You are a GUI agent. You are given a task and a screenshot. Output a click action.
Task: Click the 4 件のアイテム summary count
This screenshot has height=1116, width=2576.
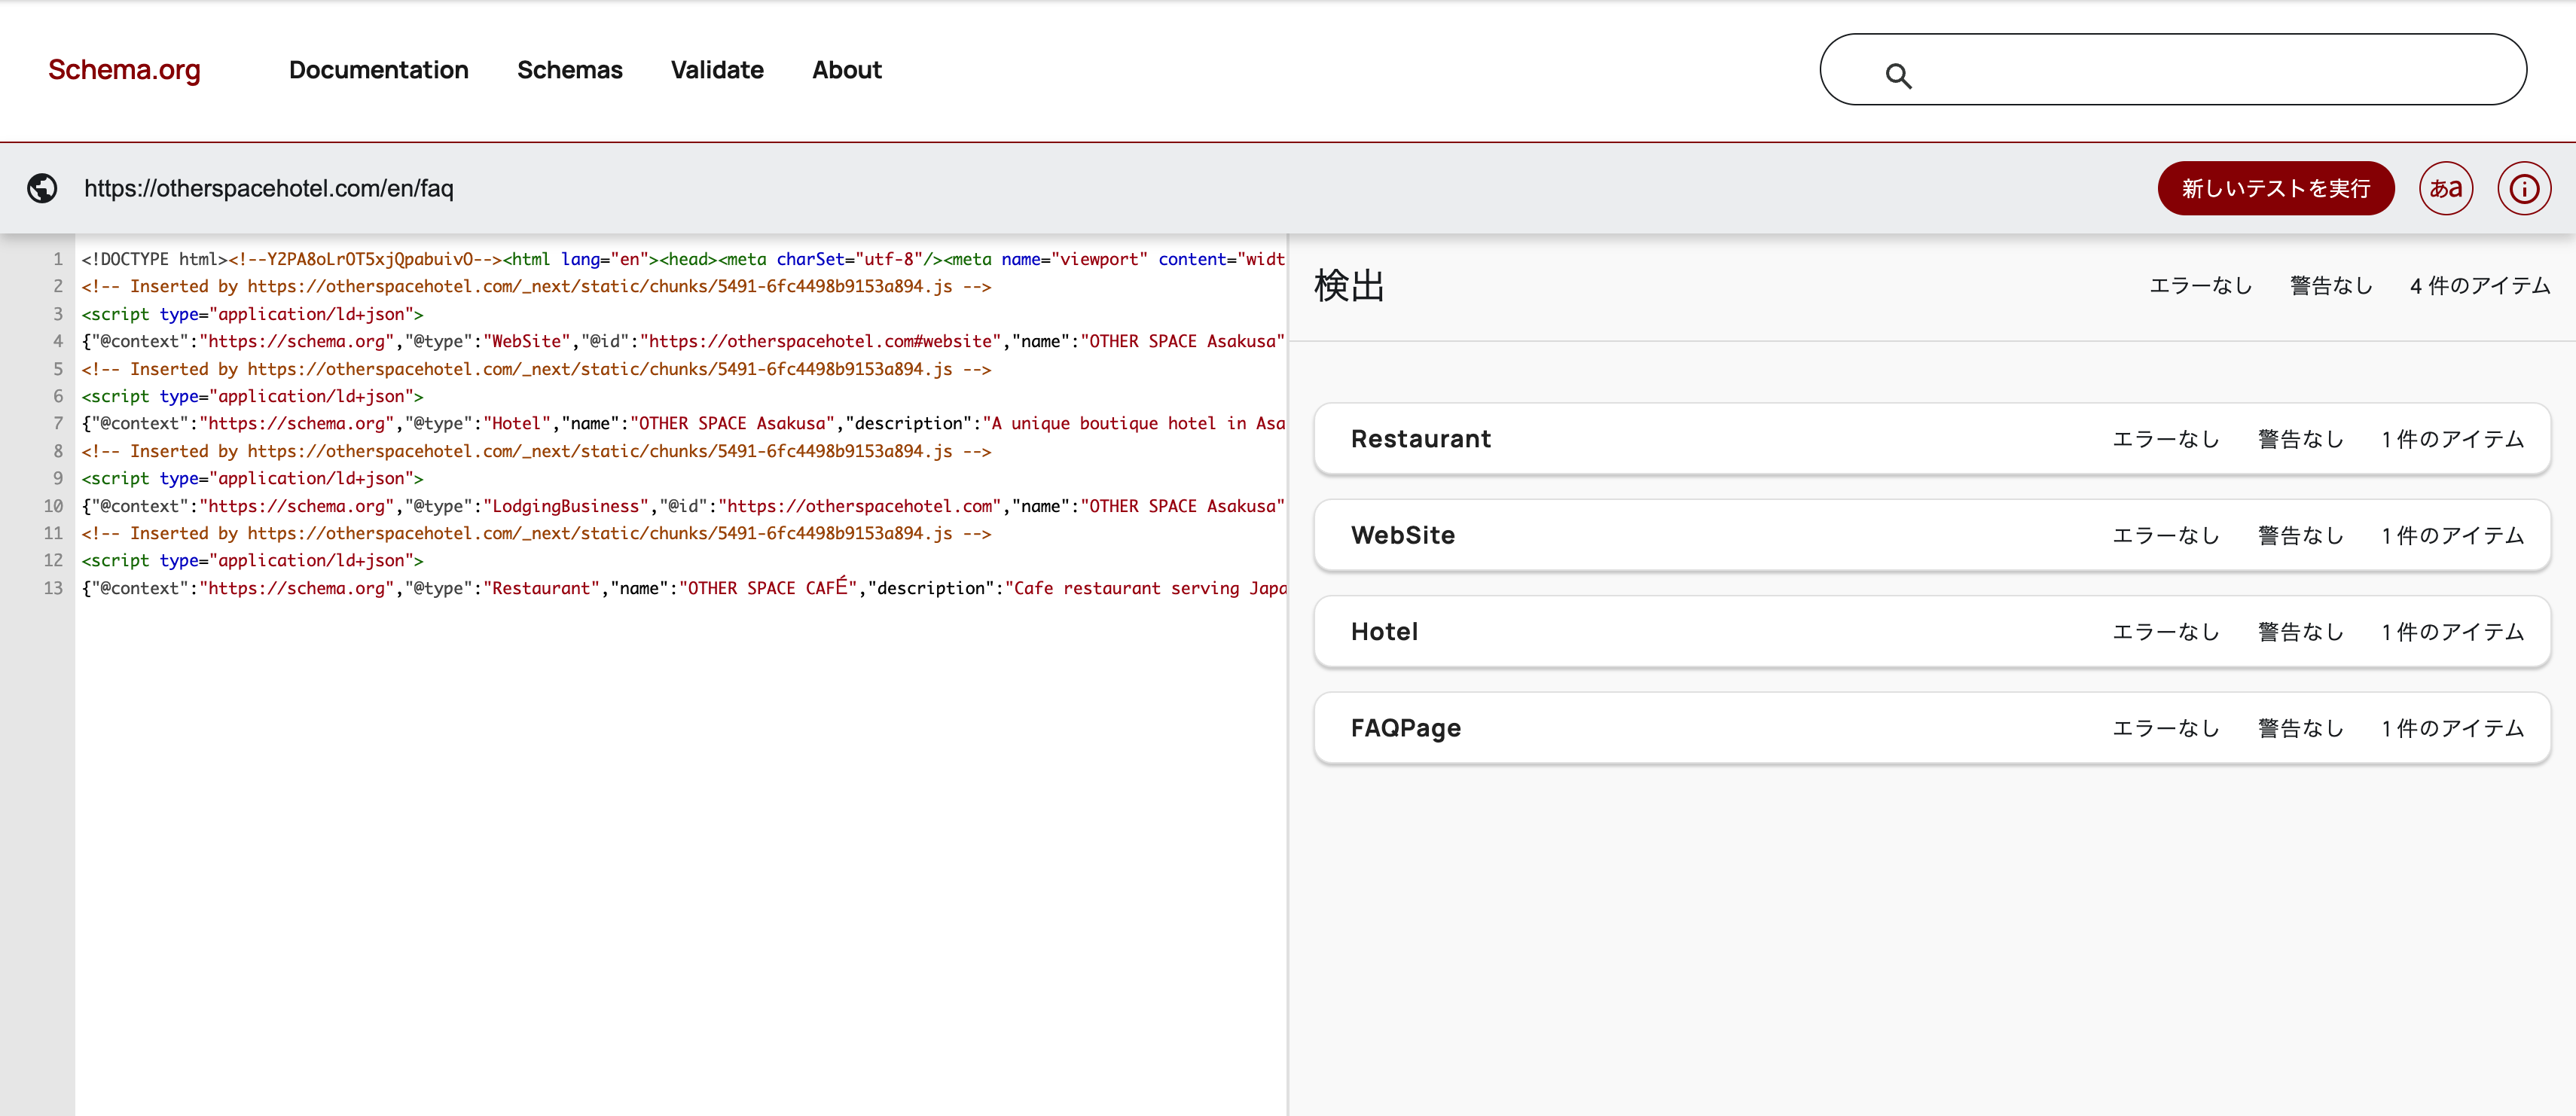tap(2479, 286)
